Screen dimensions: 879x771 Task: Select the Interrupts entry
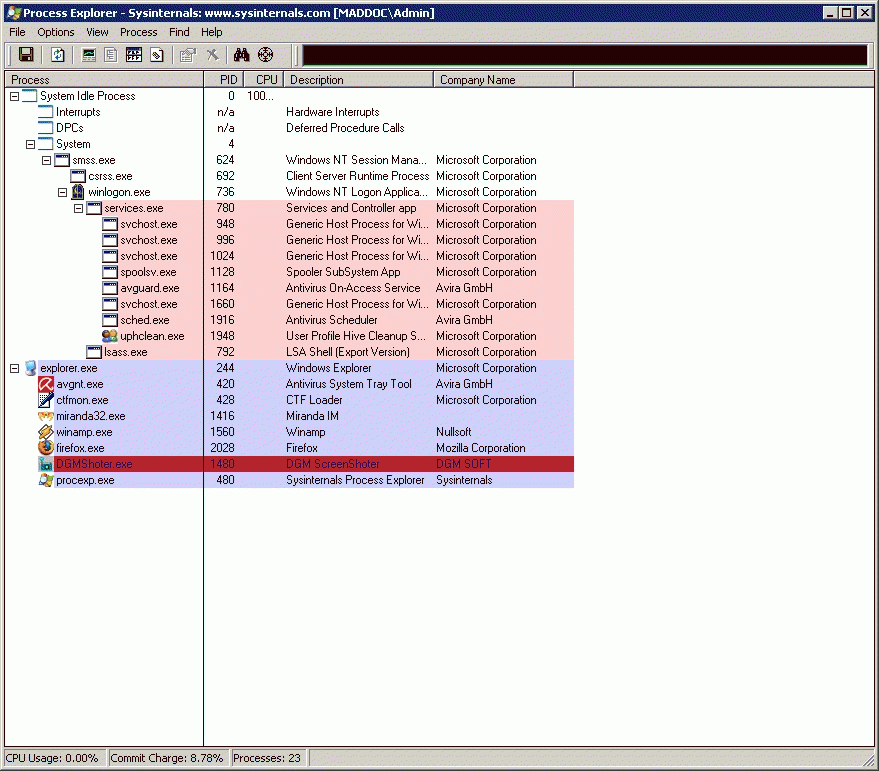coord(78,112)
